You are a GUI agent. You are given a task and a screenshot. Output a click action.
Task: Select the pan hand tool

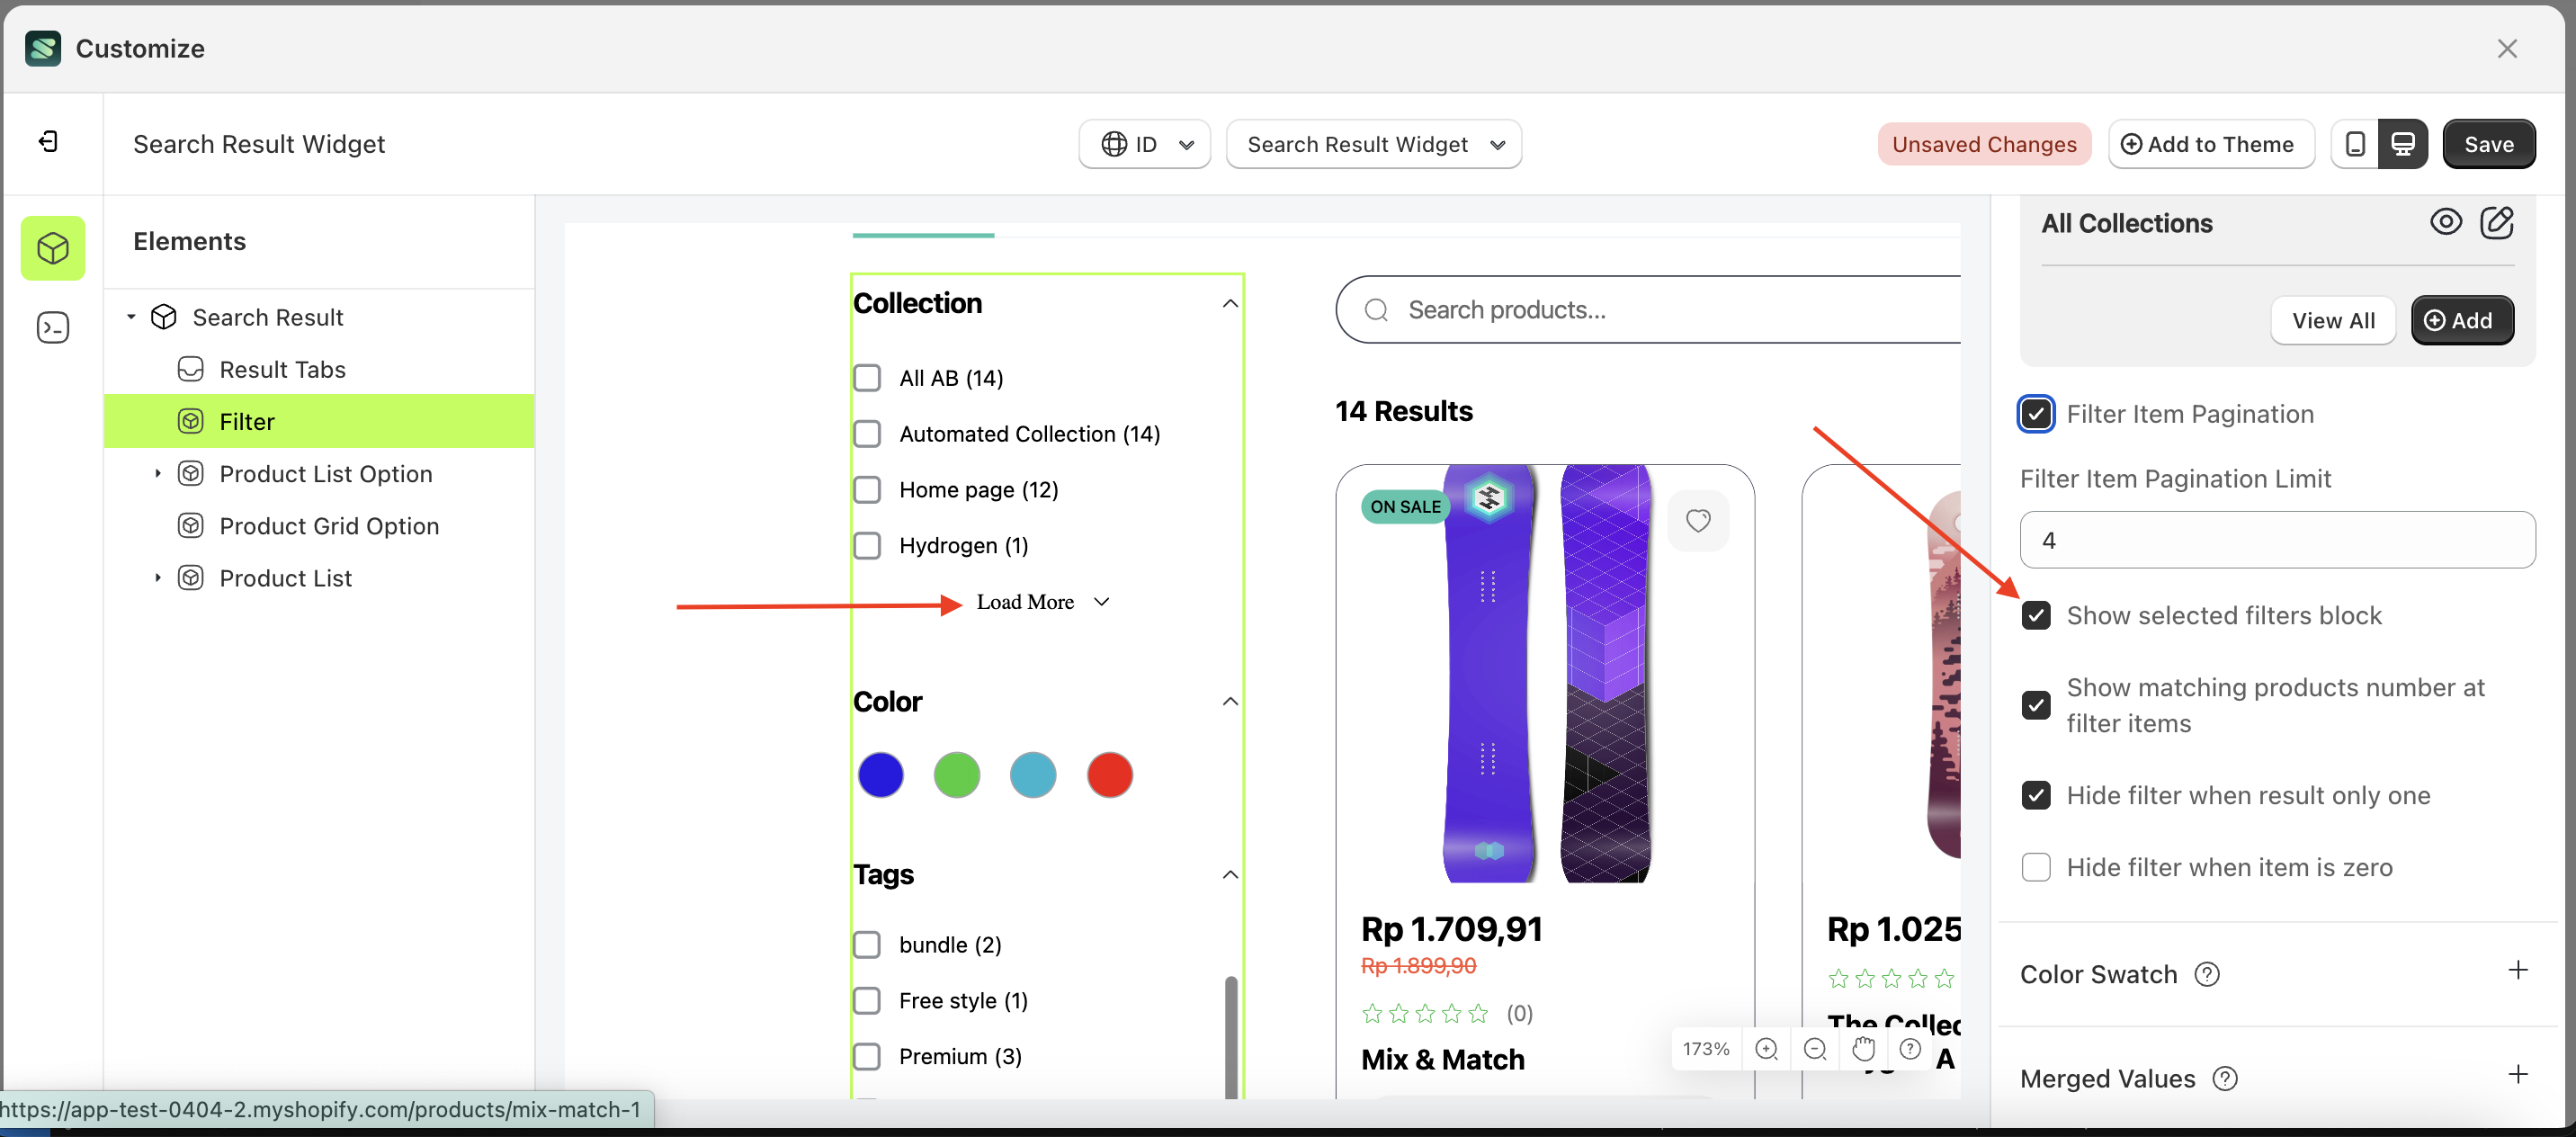(x=1862, y=1049)
